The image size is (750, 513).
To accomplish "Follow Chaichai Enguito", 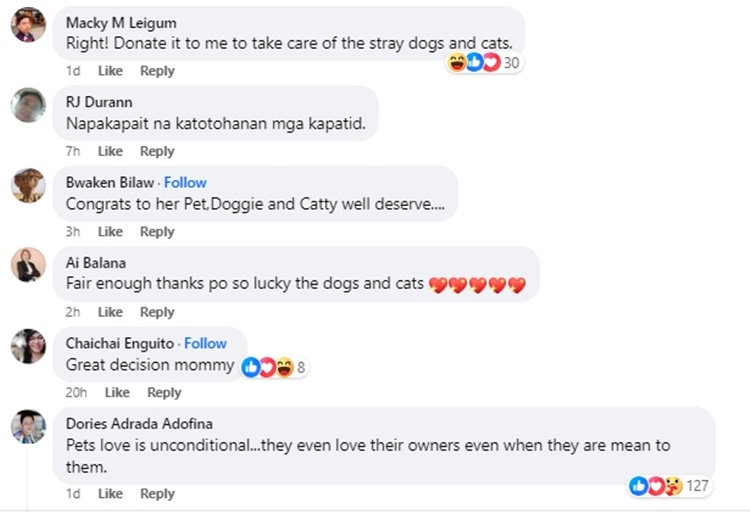I will 205,343.
